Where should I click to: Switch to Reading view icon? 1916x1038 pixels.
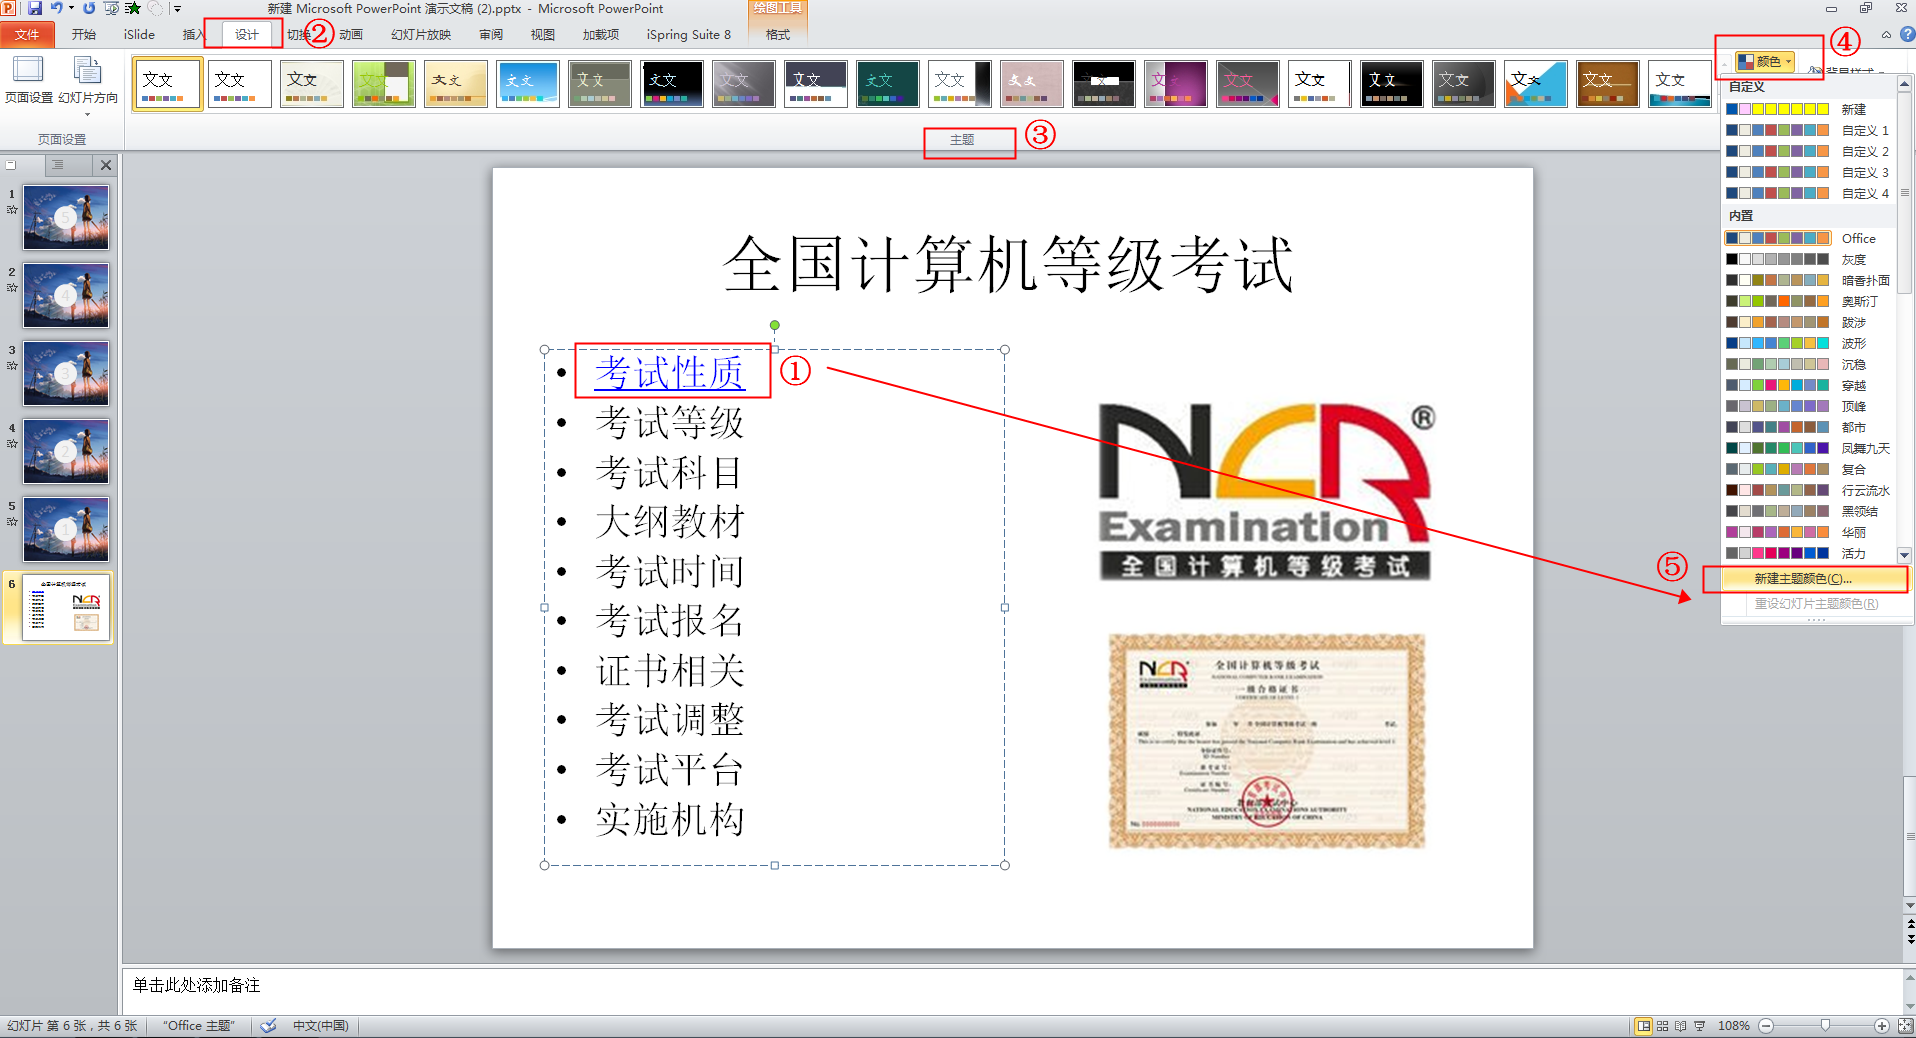coord(1681,1026)
